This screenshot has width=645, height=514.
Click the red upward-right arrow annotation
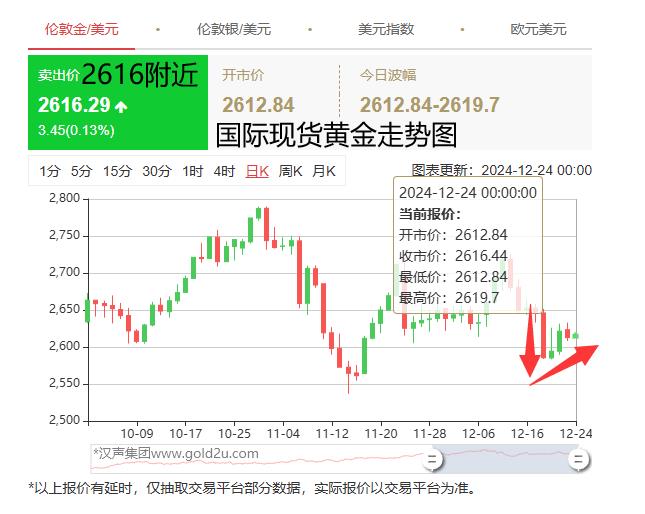coord(565,363)
